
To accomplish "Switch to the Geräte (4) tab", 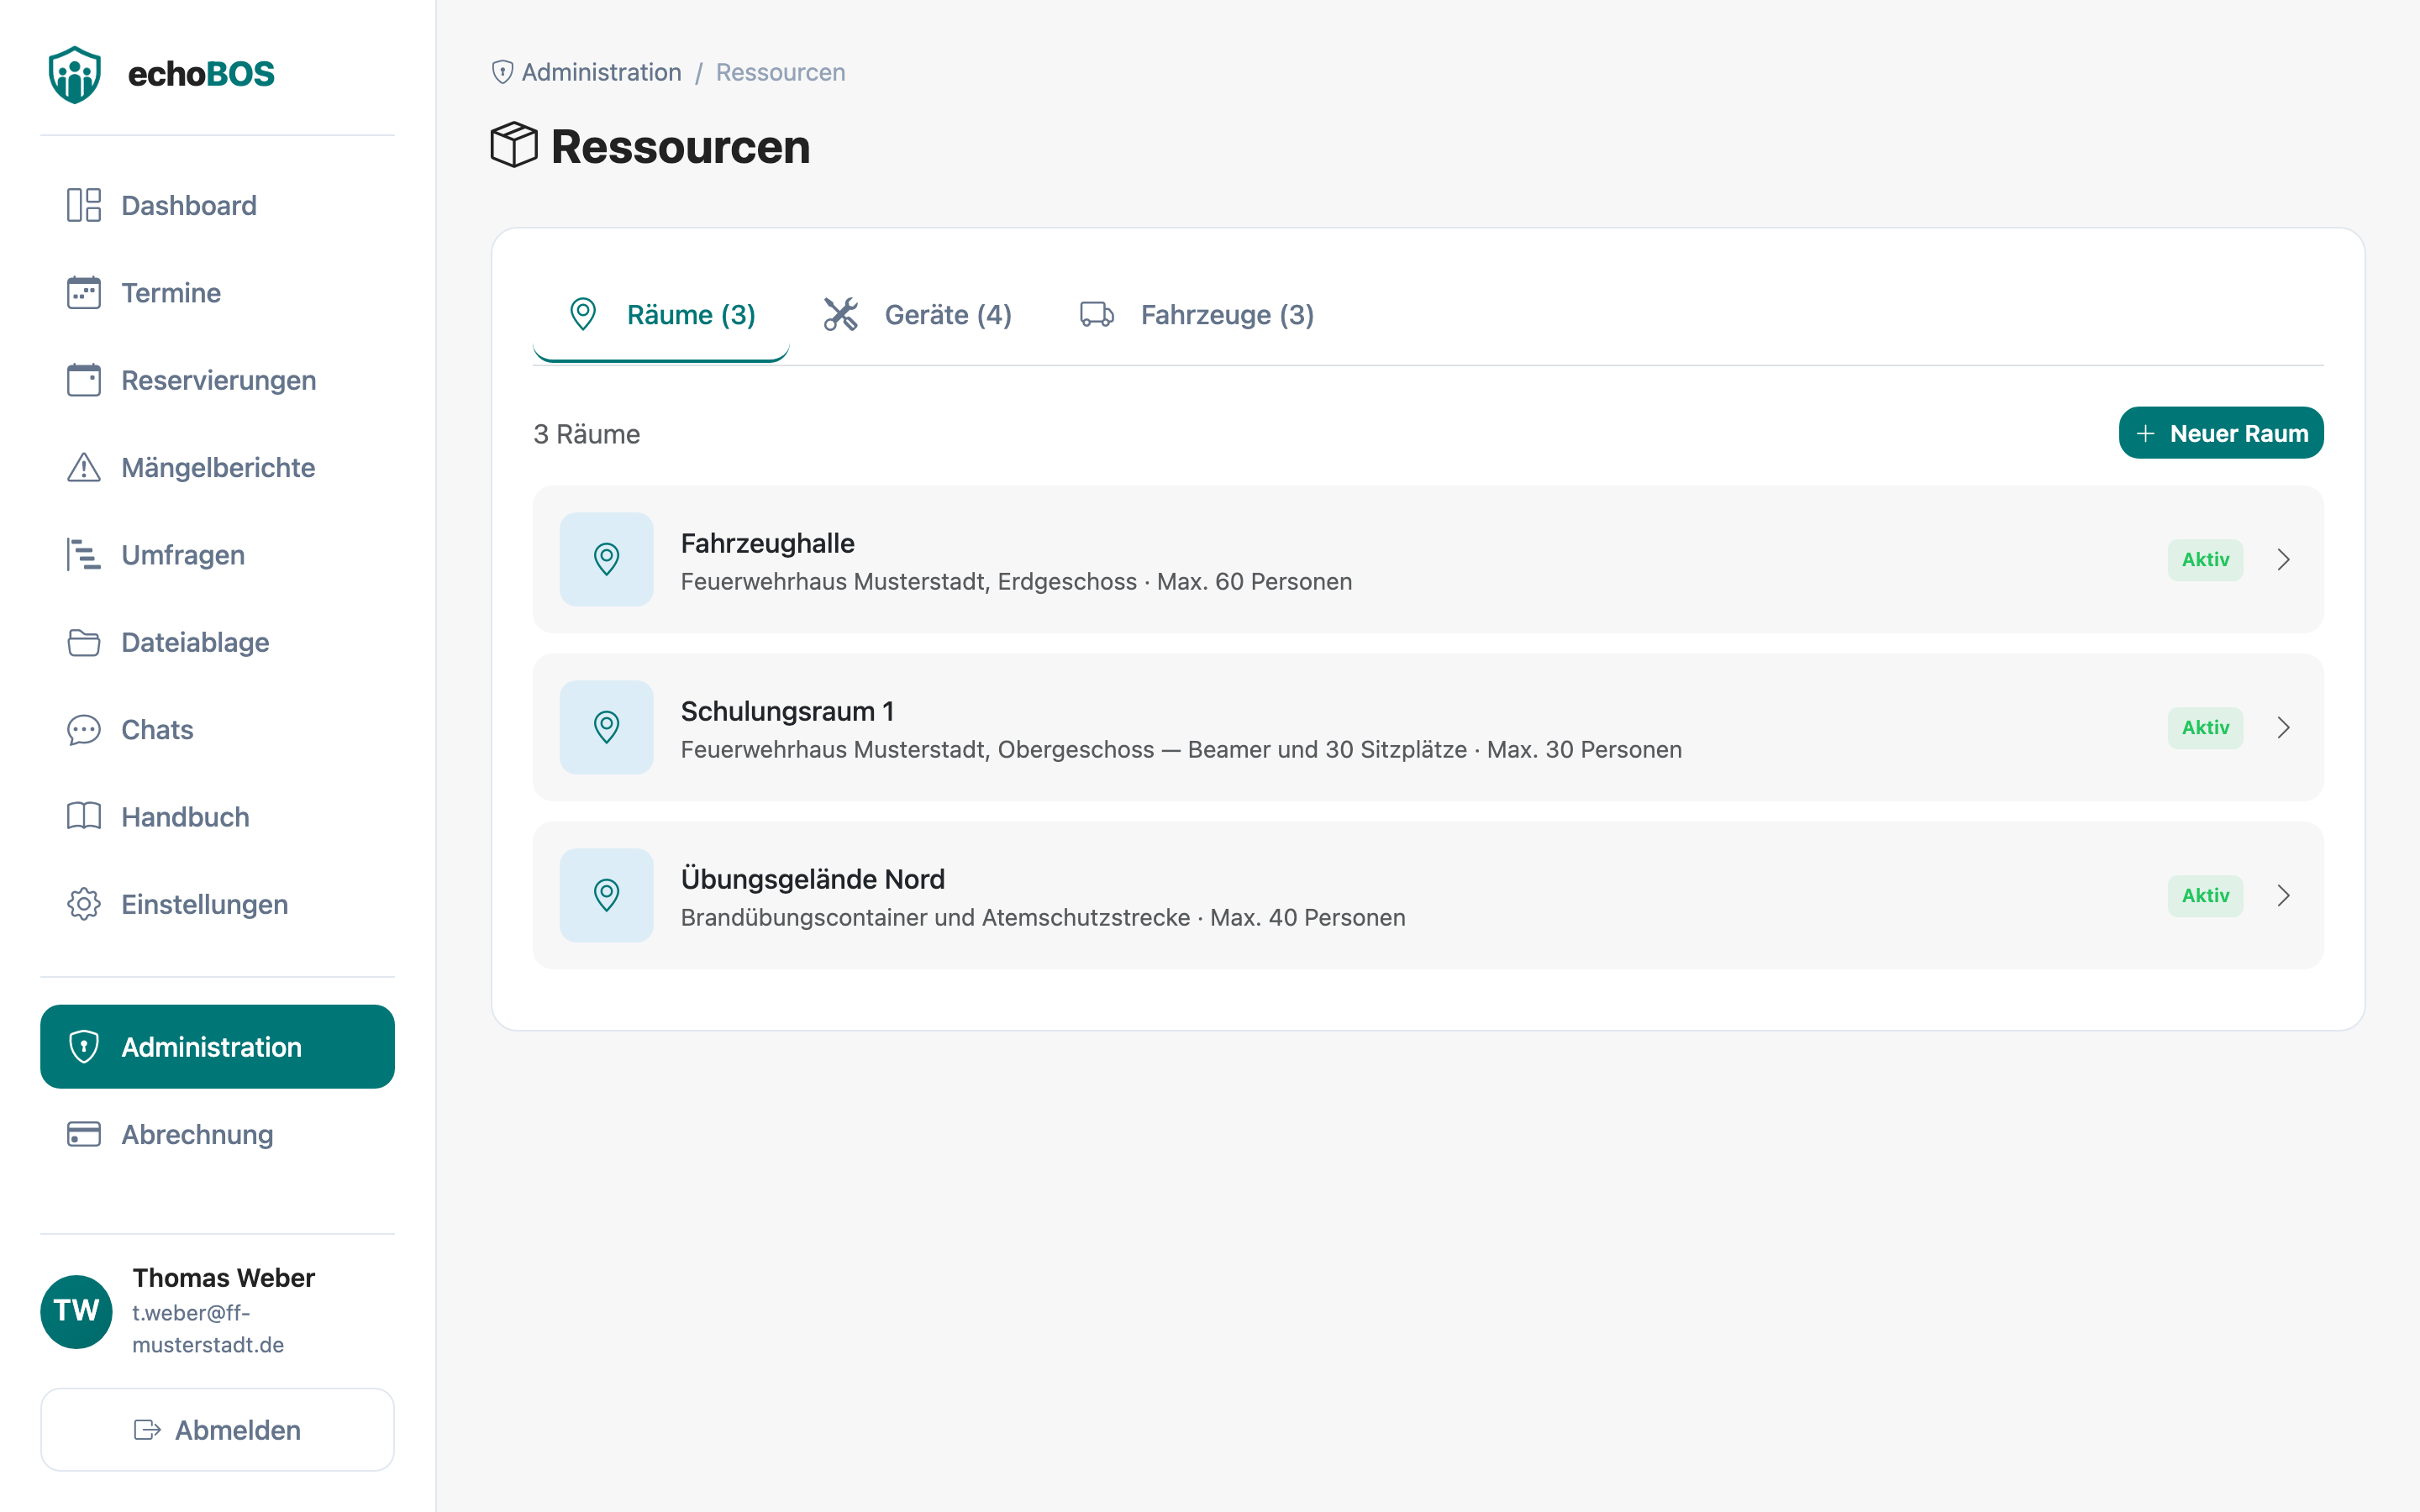I will coord(917,315).
